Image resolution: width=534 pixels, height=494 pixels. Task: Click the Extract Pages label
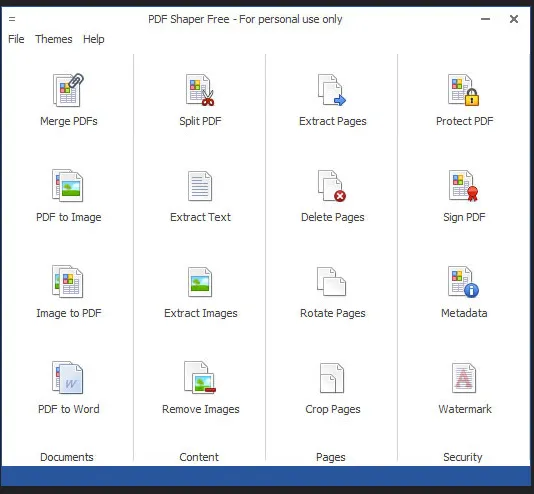point(333,121)
